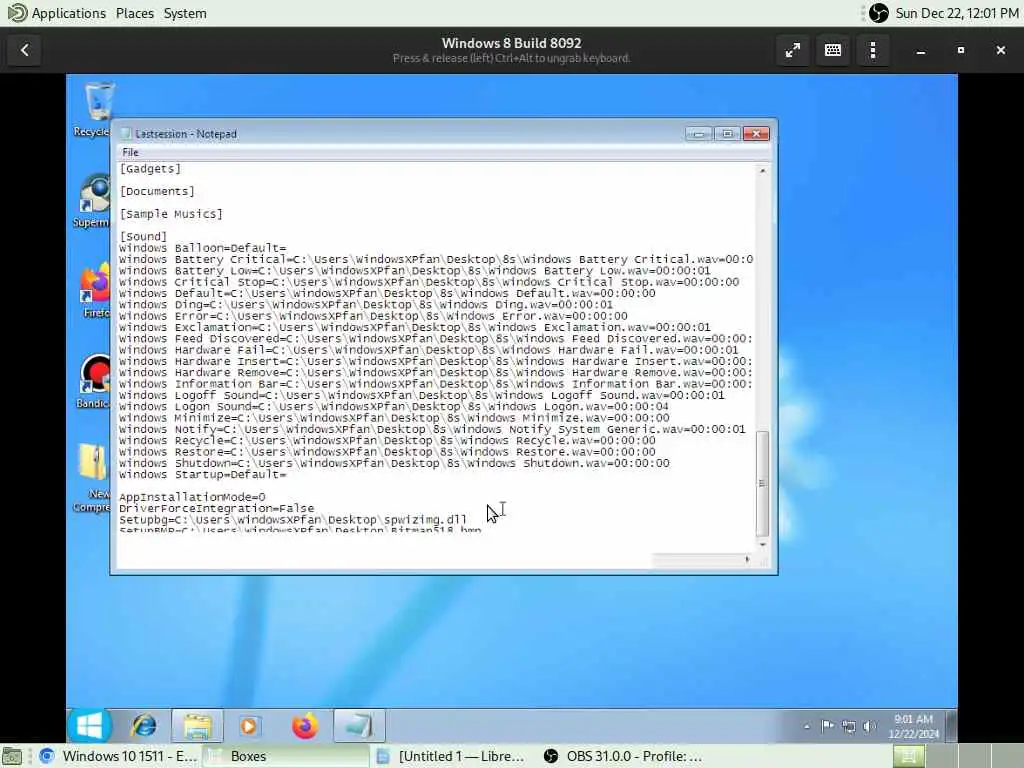Click the [Sound] section header
Viewport: 1024px width, 768px height.
(x=143, y=236)
